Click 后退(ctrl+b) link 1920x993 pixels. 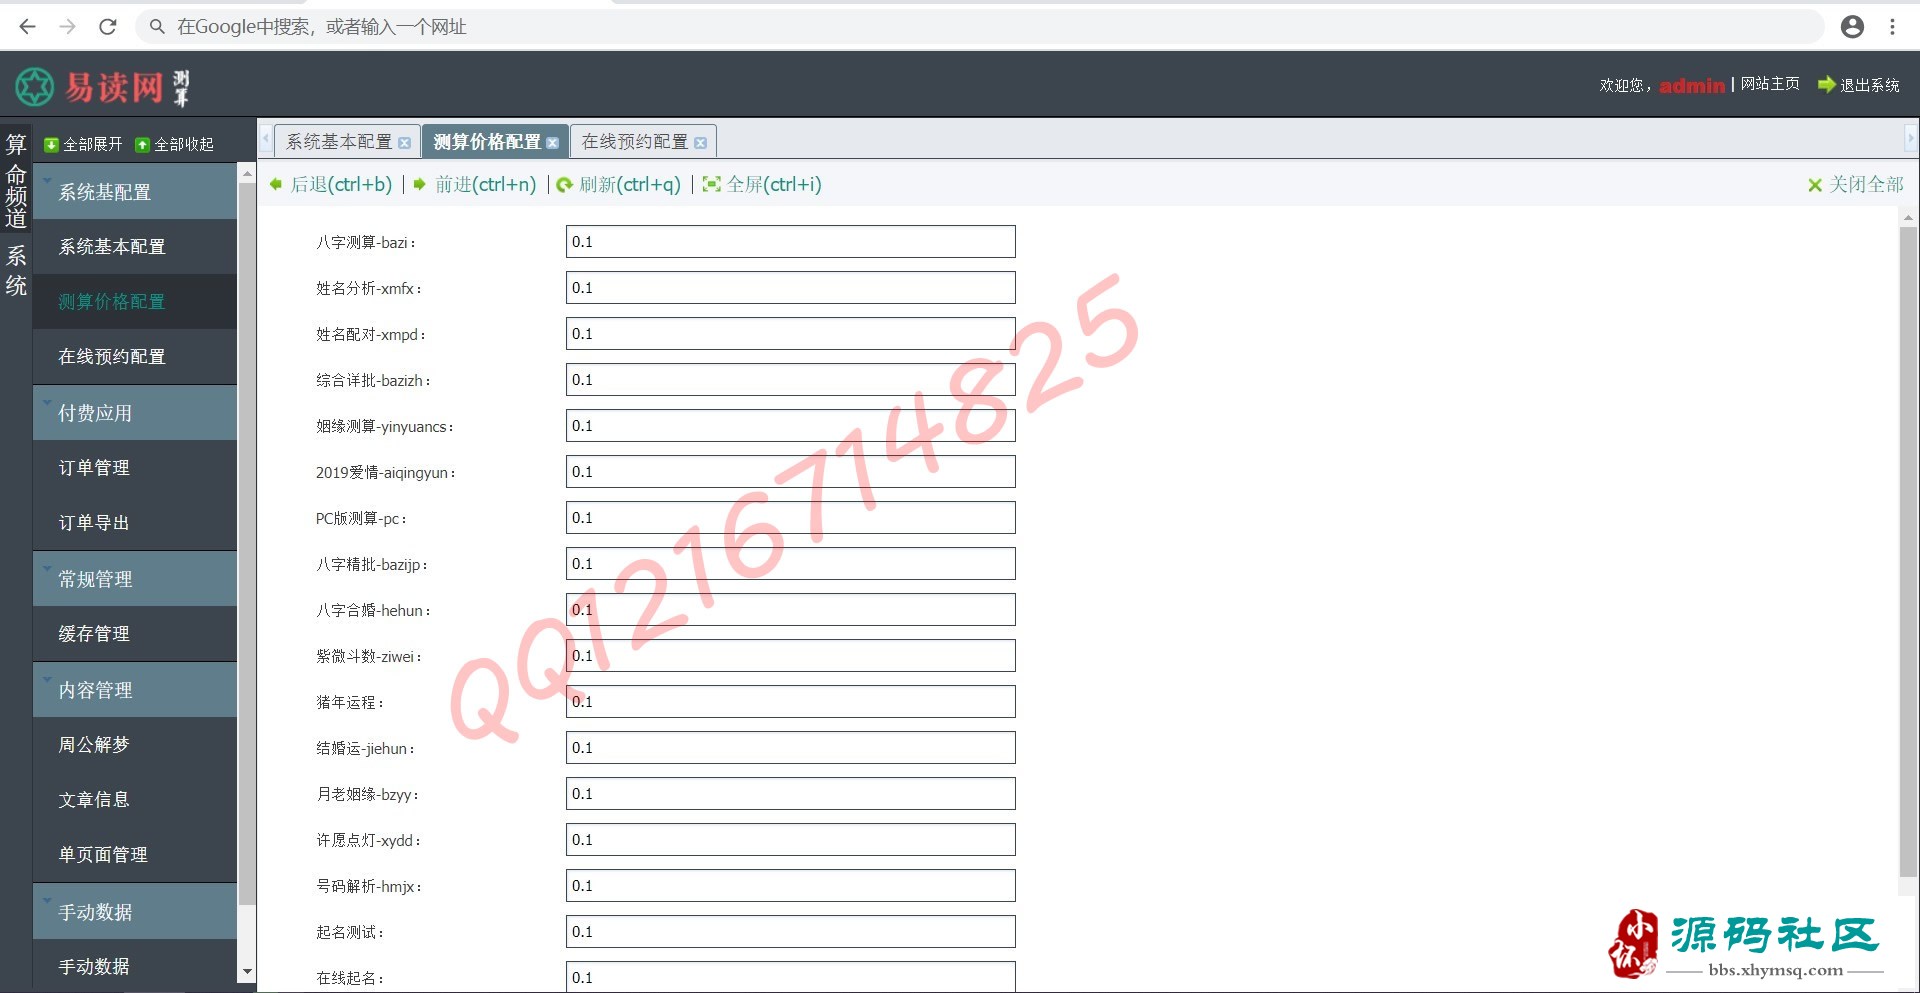click(x=341, y=184)
